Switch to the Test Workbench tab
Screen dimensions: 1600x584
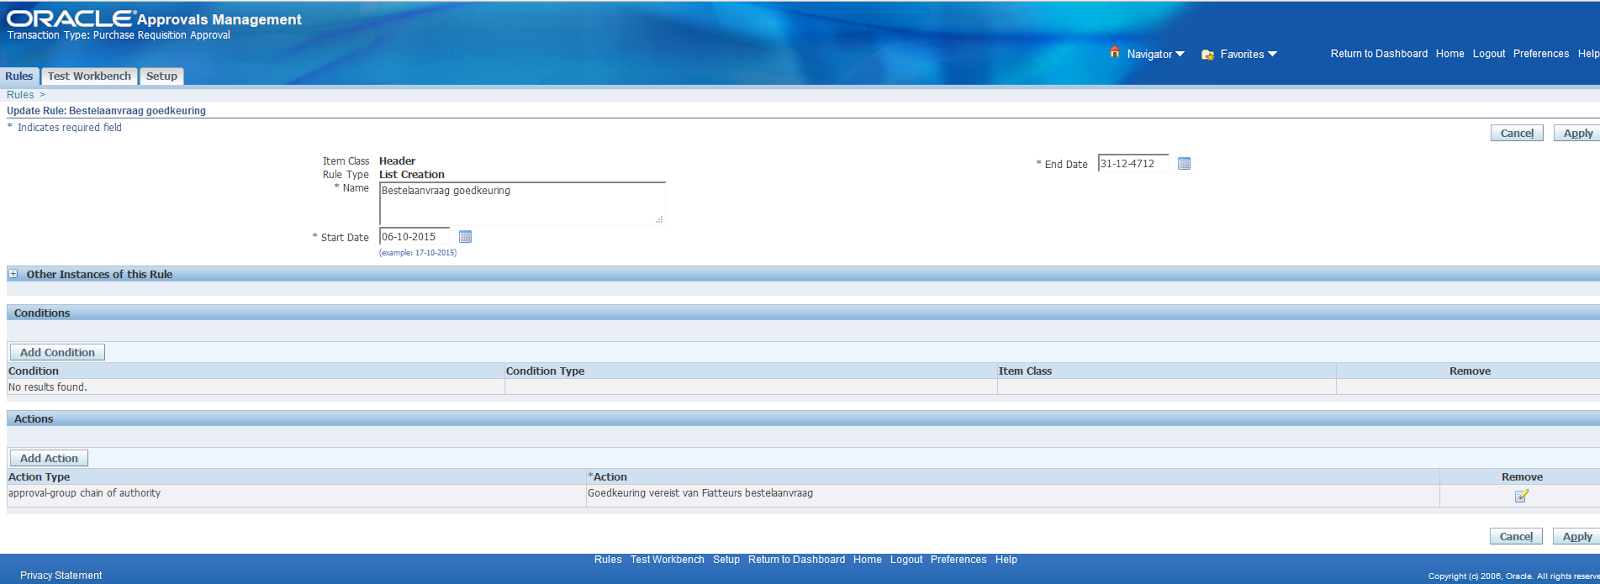pyautogui.click(x=89, y=76)
